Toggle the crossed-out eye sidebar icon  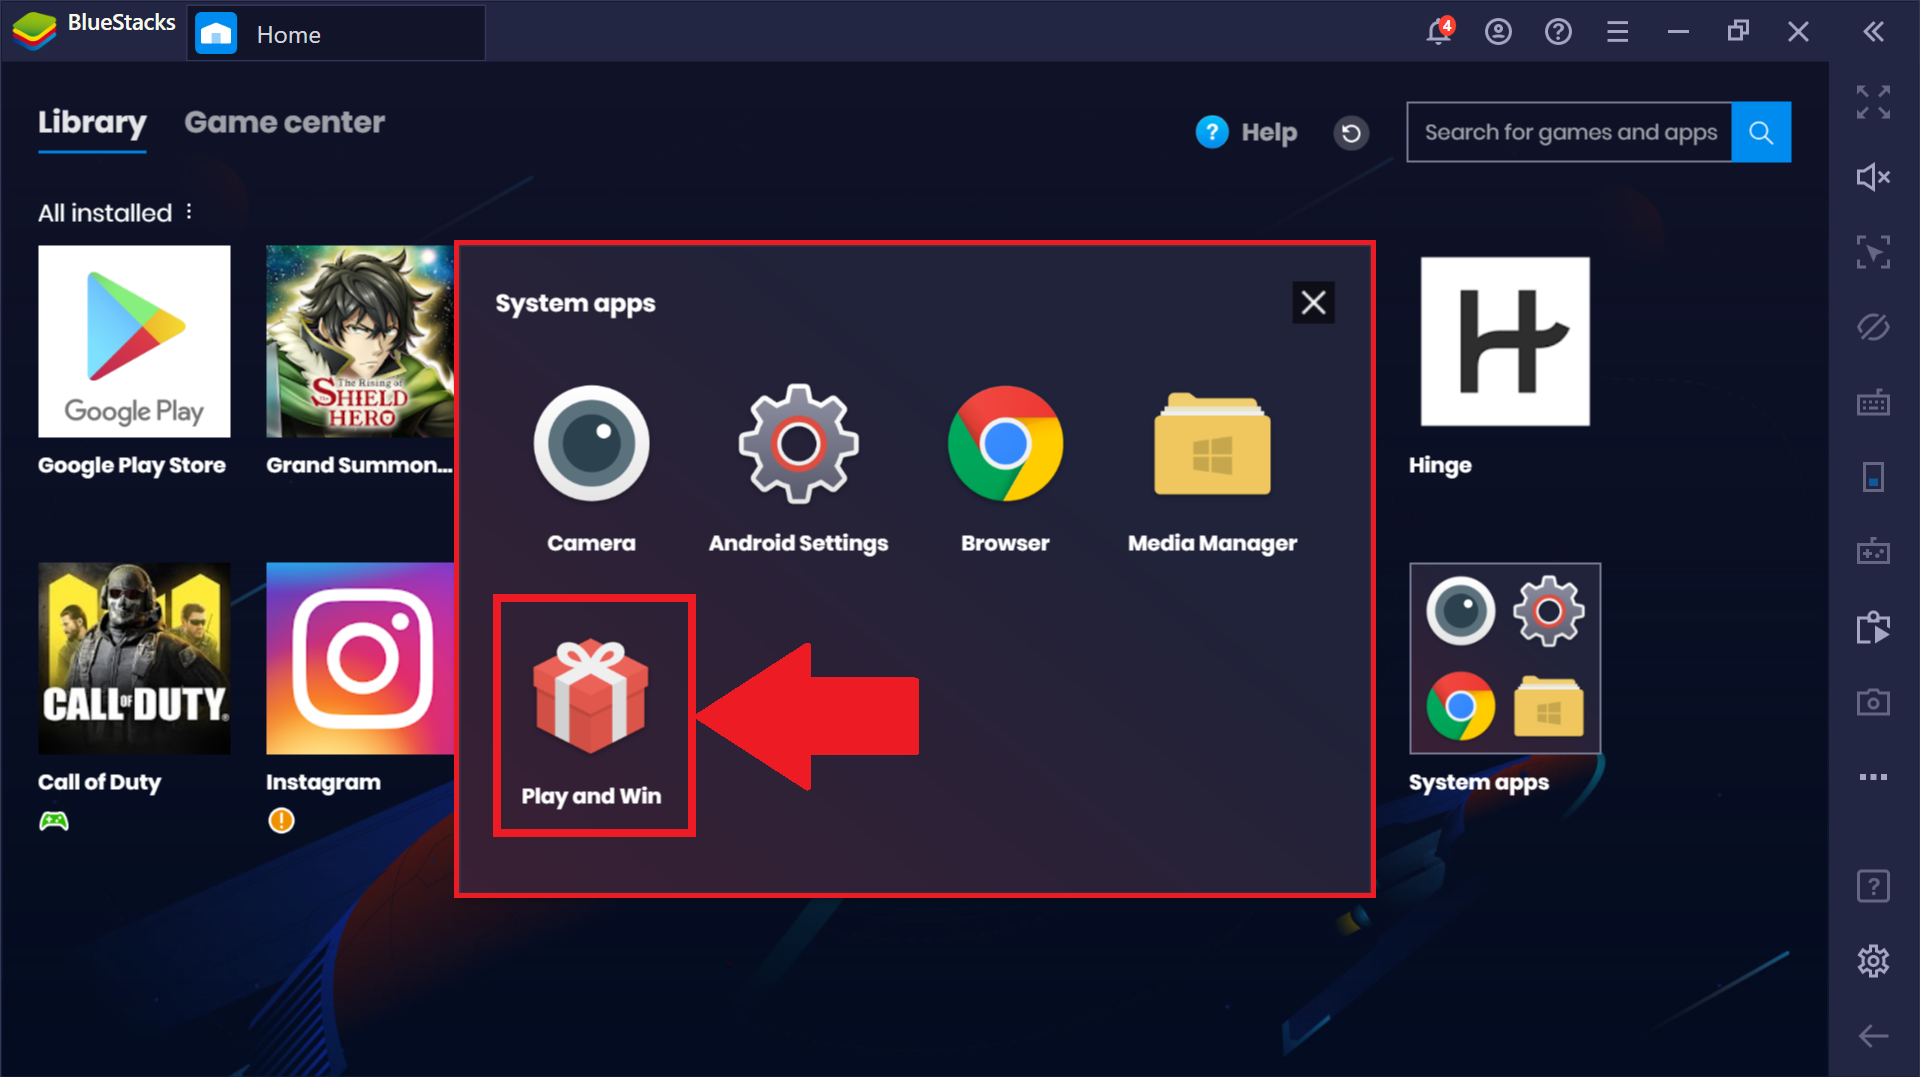coord(1873,327)
